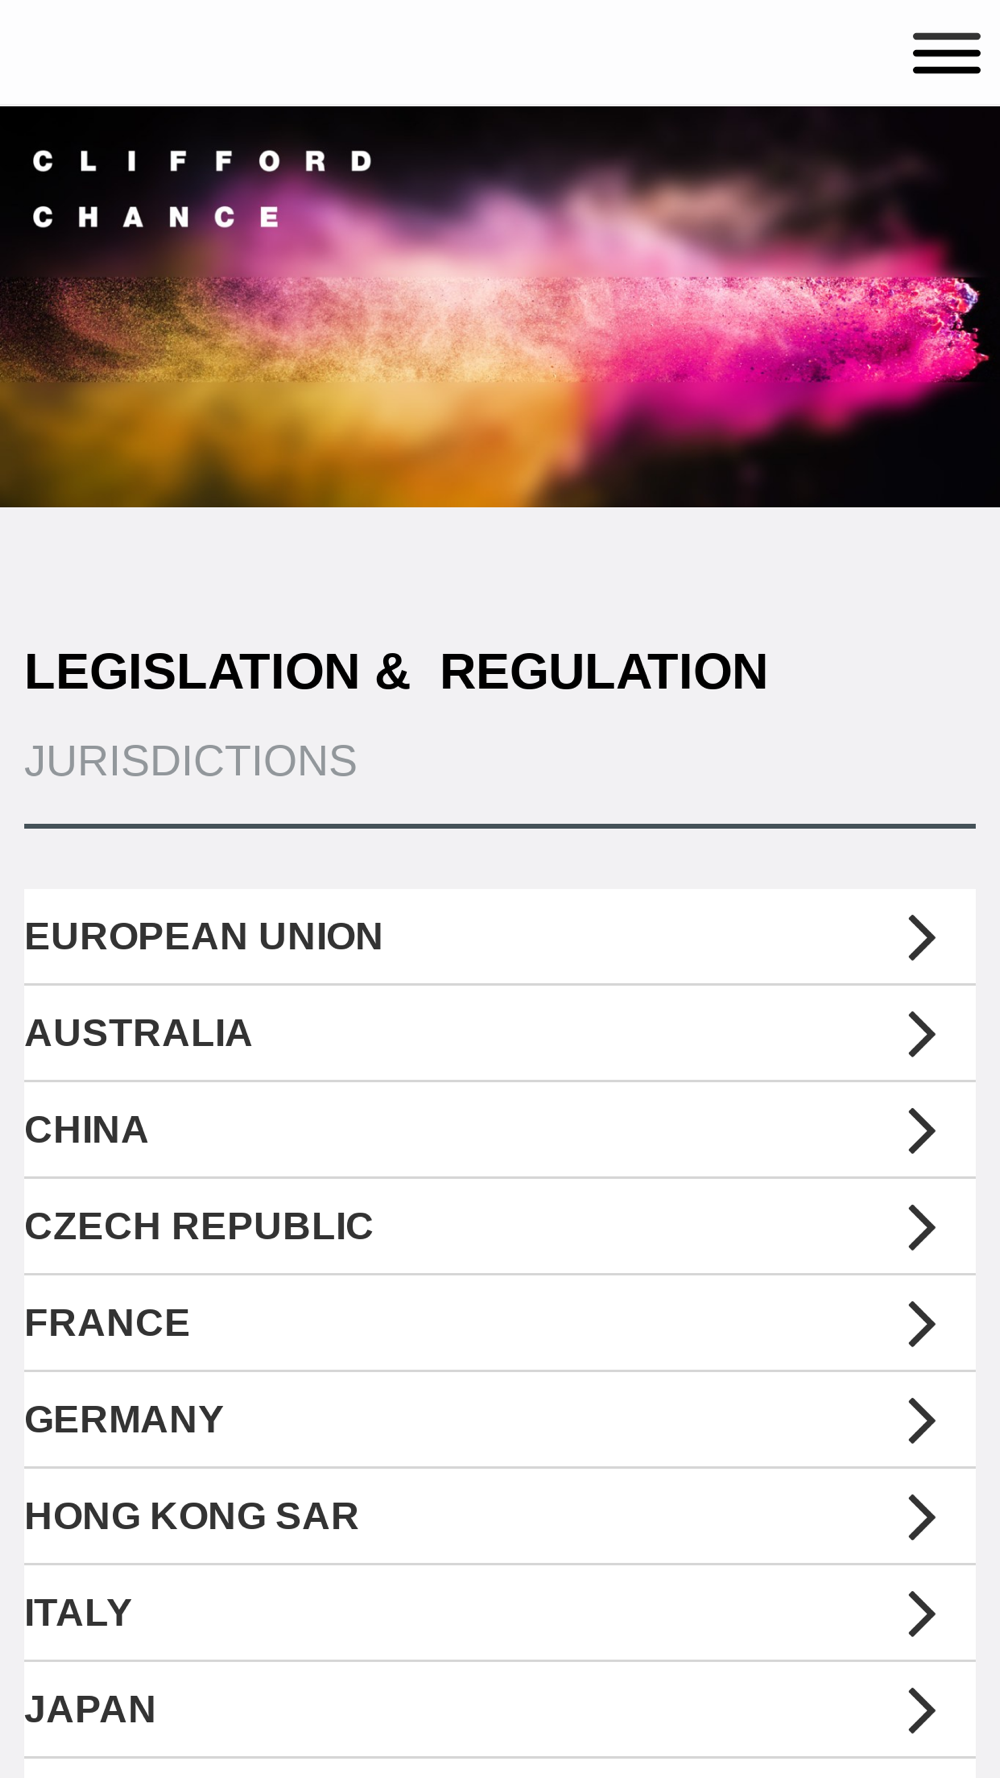The width and height of the screenshot is (1000, 1778).
Task: Click the Czech Republic chevron arrow
Action: (922, 1226)
